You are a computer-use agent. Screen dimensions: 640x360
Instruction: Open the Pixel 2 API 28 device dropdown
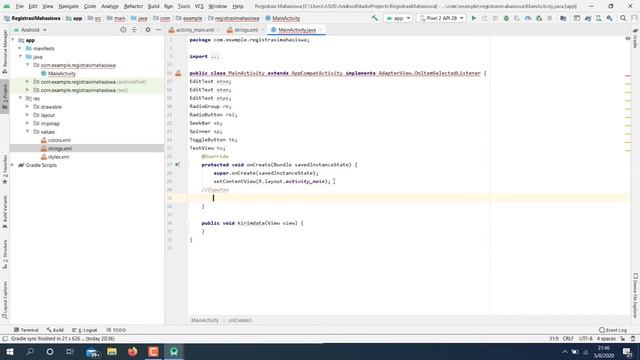pyautogui.click(x=441, y=18)
